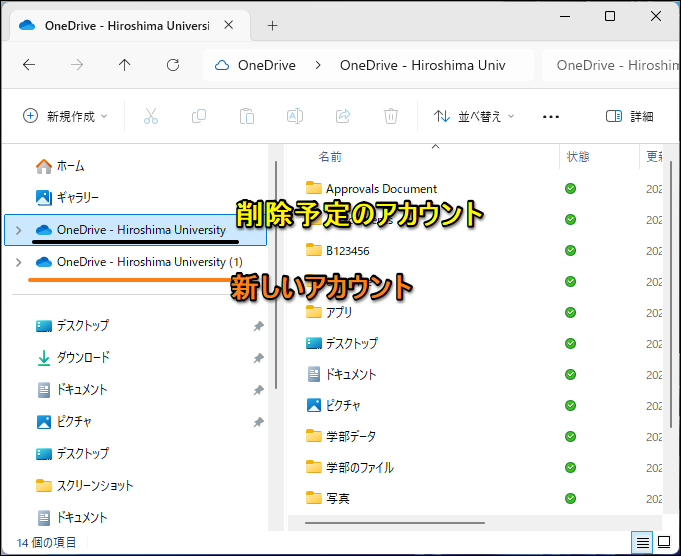
Task: Open the 新規作成 dropdown
Action: pos(65,116)
